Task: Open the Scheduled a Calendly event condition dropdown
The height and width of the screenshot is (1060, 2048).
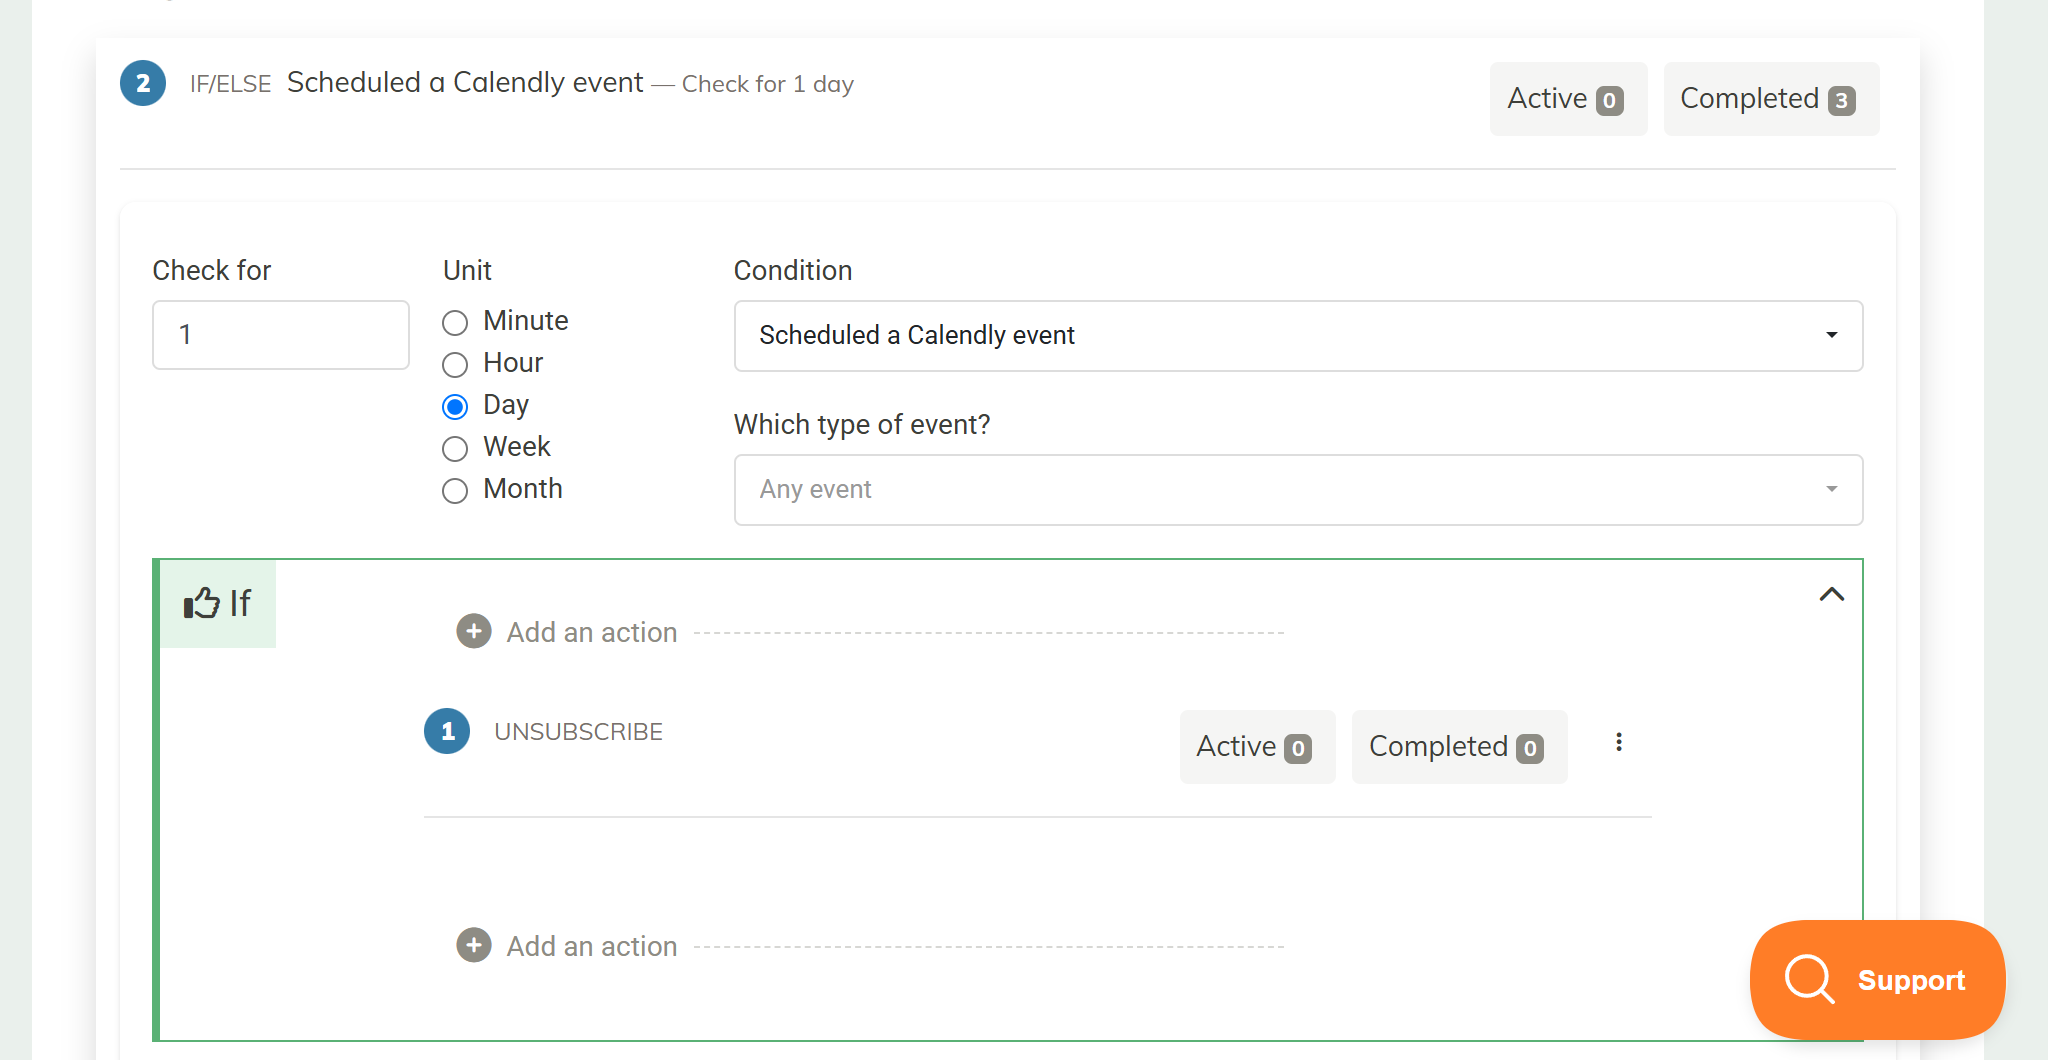Action: pos(1298,336)
